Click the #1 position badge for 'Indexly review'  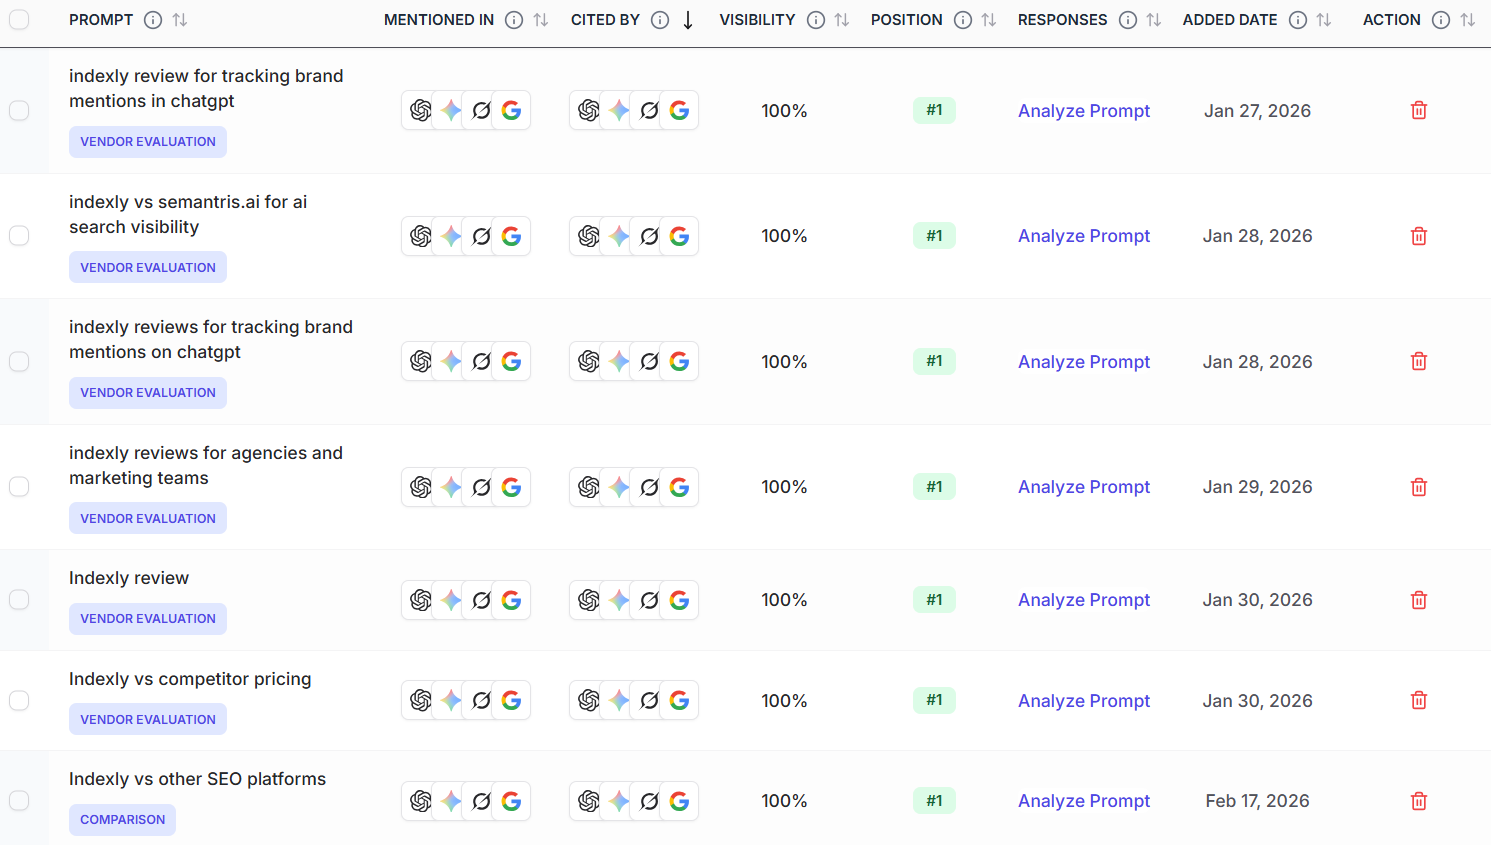tap(934, 600)
